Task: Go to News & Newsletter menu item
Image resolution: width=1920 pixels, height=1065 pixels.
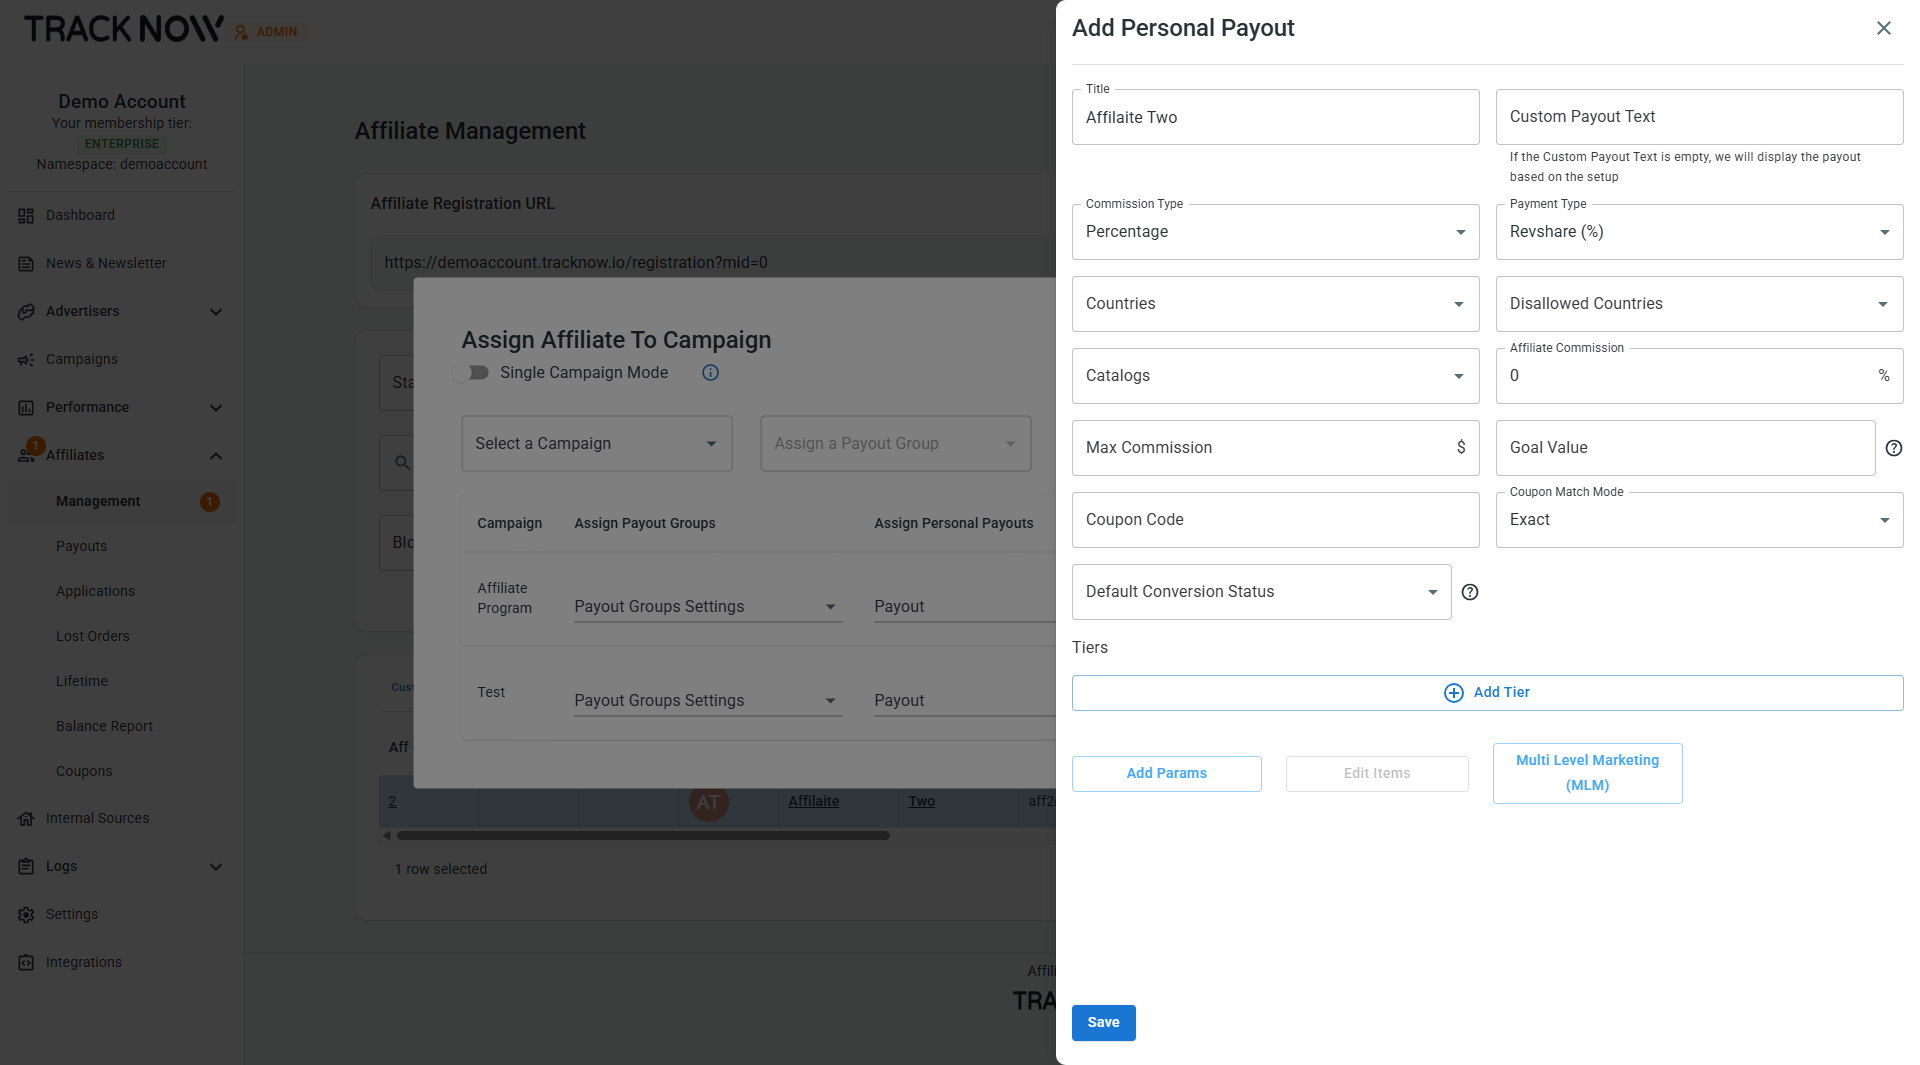Action: (x=106, y=263)
